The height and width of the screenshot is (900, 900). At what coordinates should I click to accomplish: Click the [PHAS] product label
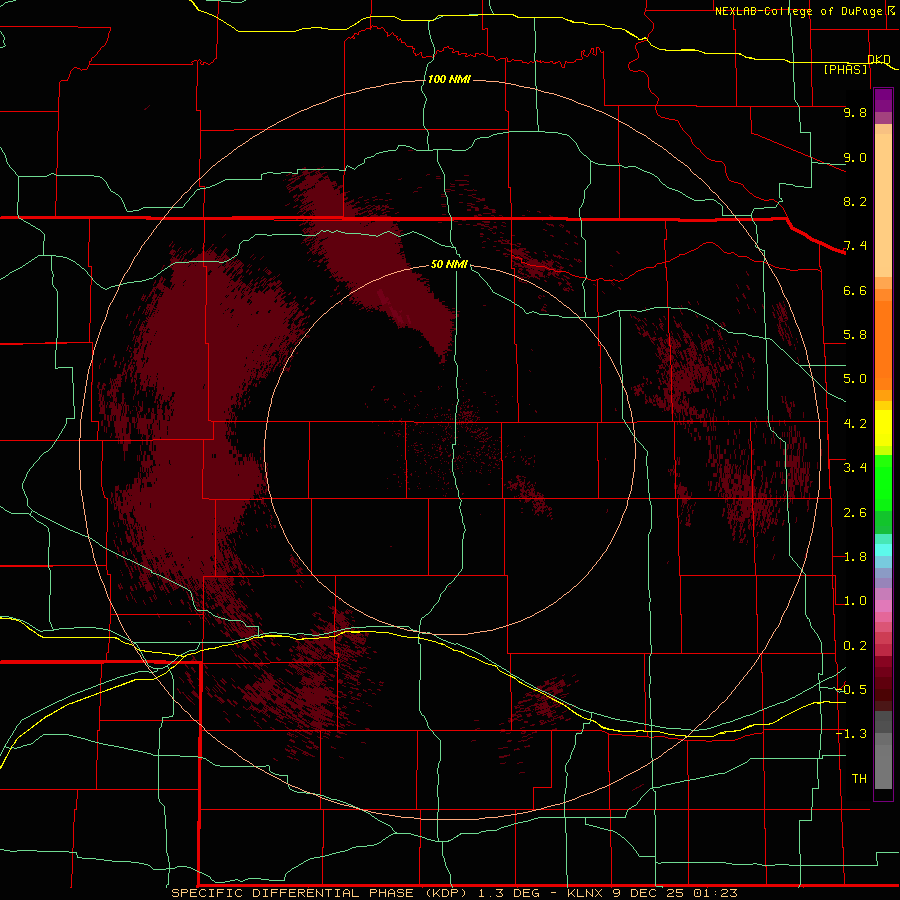[x=845, y=69]
